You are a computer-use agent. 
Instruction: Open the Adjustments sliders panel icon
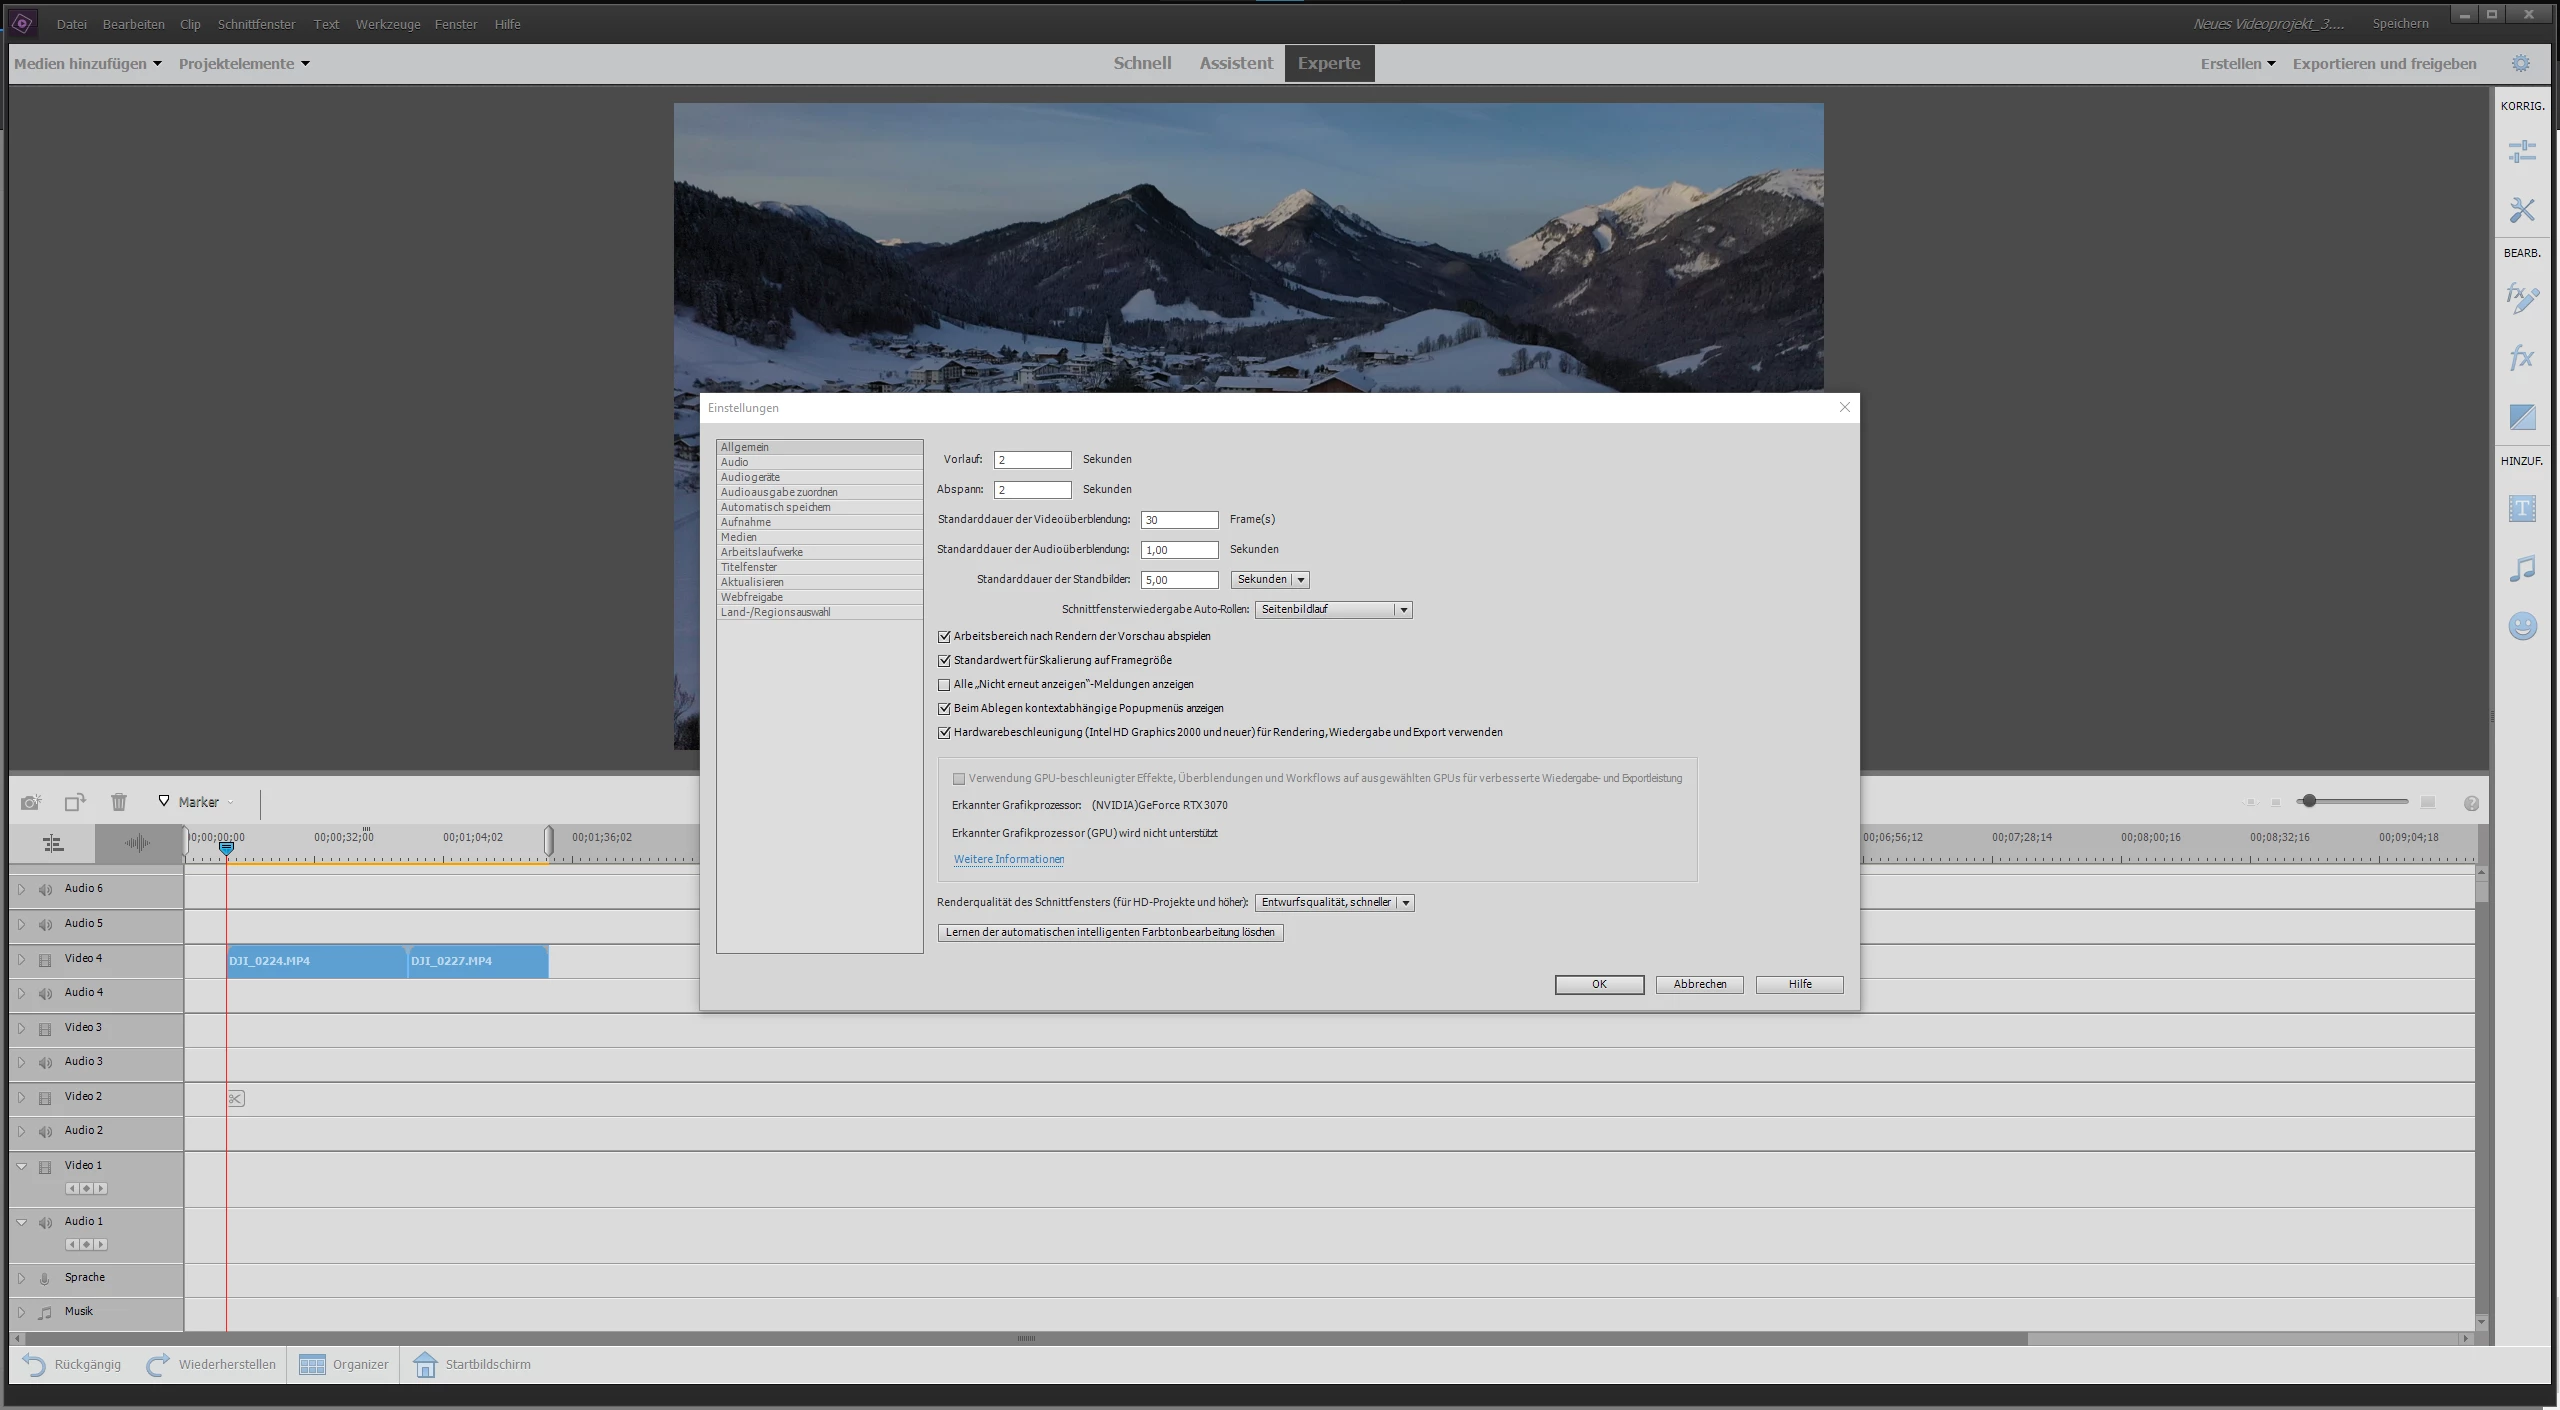pos(2521,152)
